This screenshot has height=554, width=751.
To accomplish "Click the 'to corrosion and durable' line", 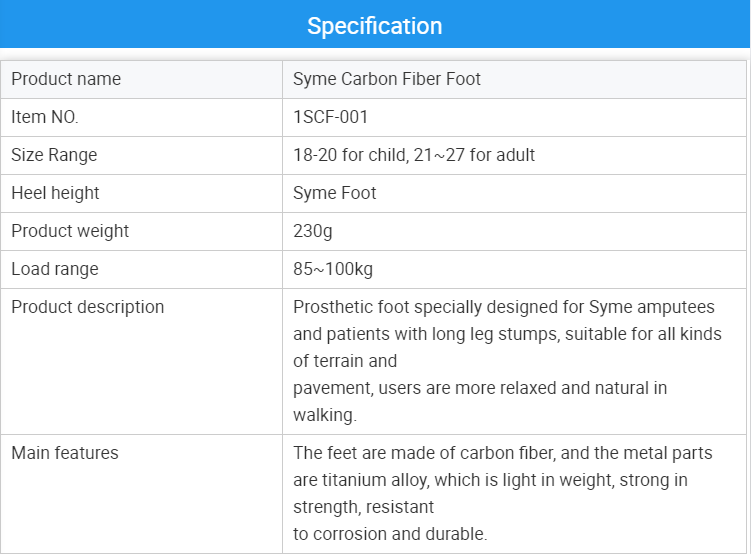I will click(390, 534).
